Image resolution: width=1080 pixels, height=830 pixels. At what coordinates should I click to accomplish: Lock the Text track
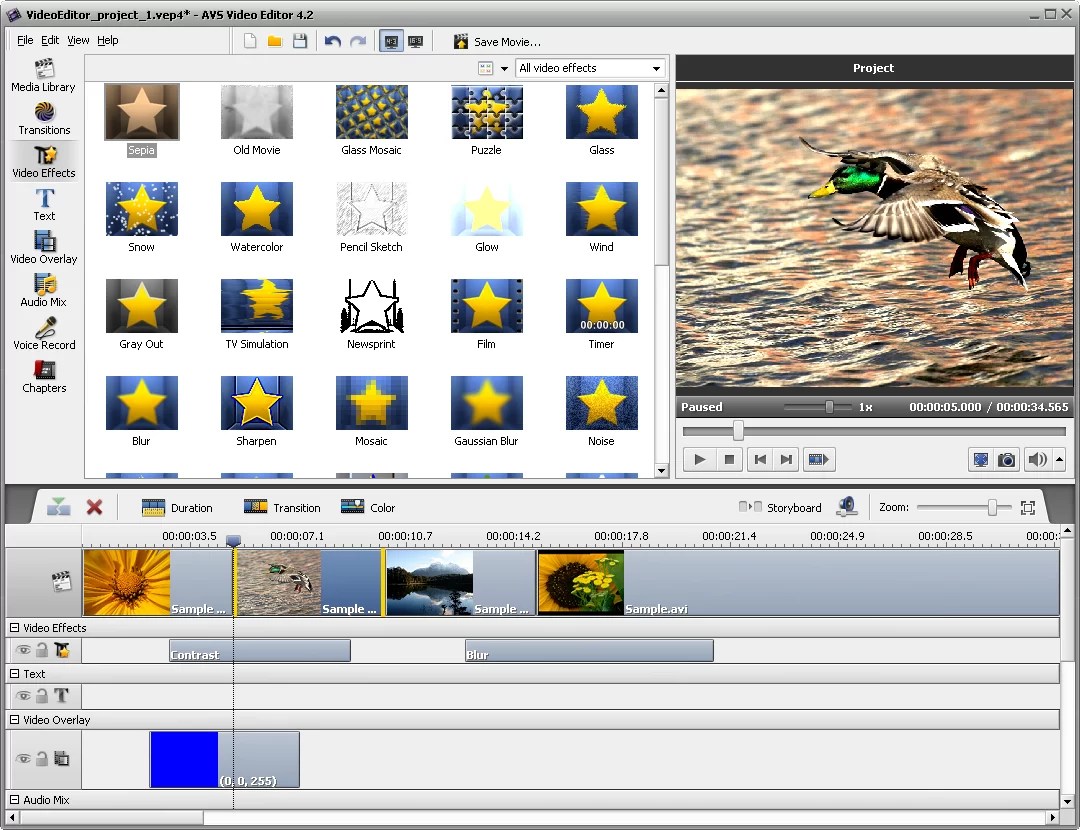point(42,696)
